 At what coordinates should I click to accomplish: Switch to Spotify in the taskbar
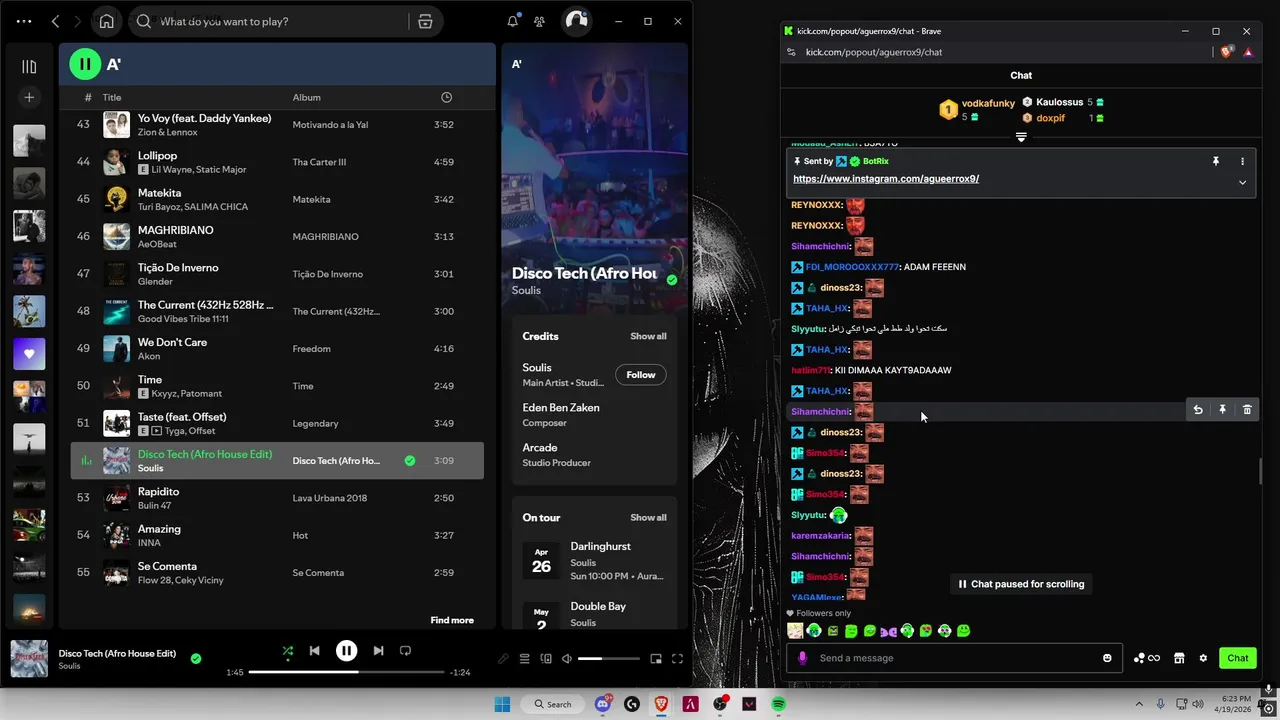click(x=778, y=704)
